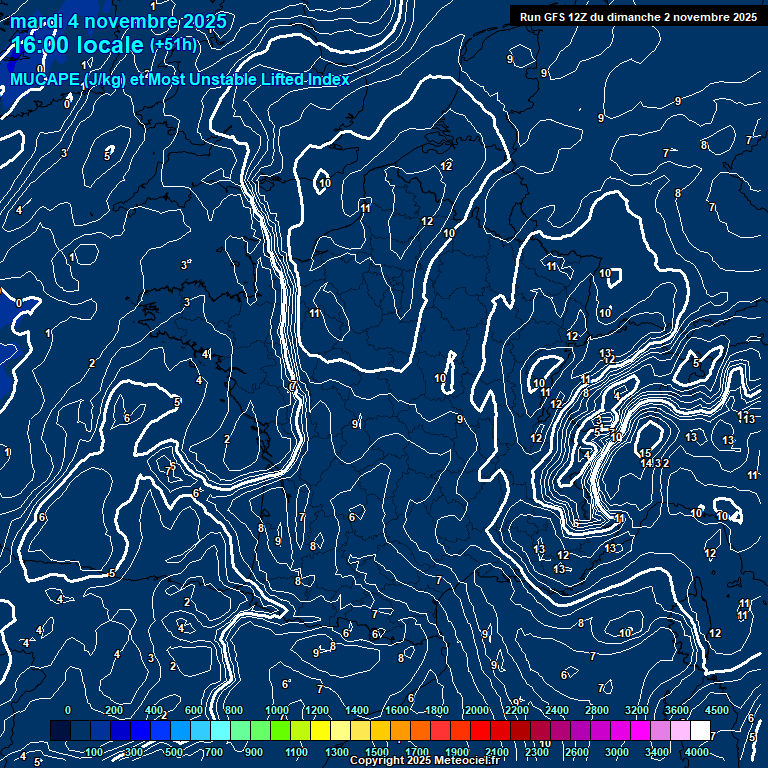
Task: Click the 'Copyright 2025 Meteociel.fr' text
Action: pos(425,761)
